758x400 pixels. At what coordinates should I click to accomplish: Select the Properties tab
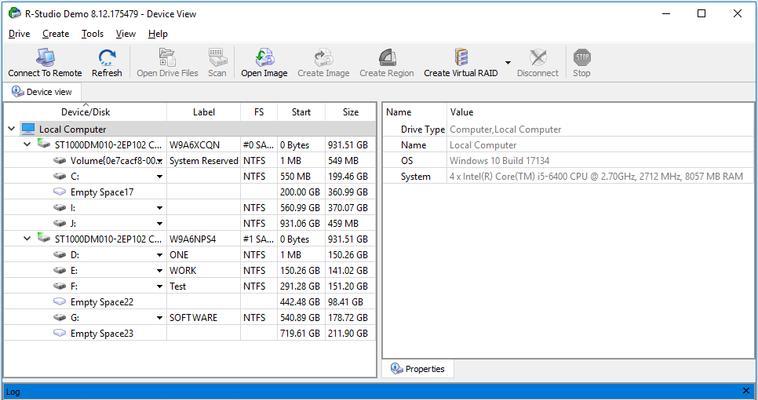418,369
